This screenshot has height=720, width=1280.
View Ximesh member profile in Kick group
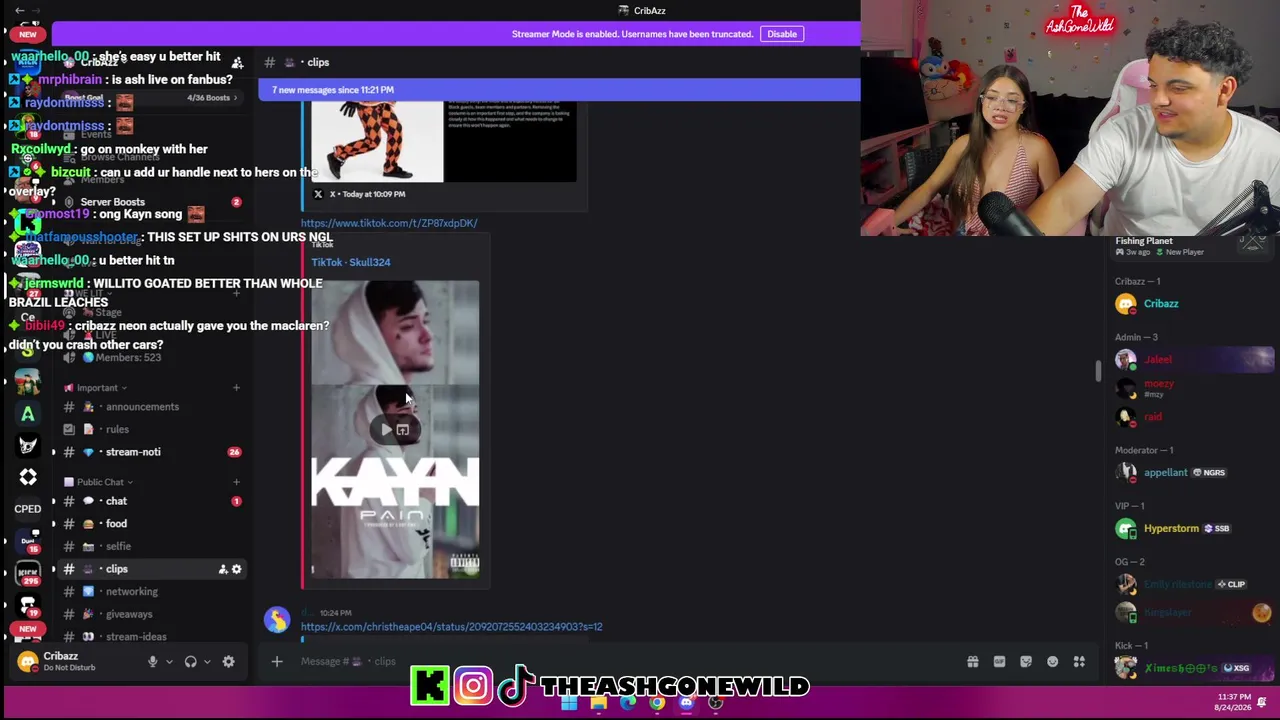click(1194, 668)
